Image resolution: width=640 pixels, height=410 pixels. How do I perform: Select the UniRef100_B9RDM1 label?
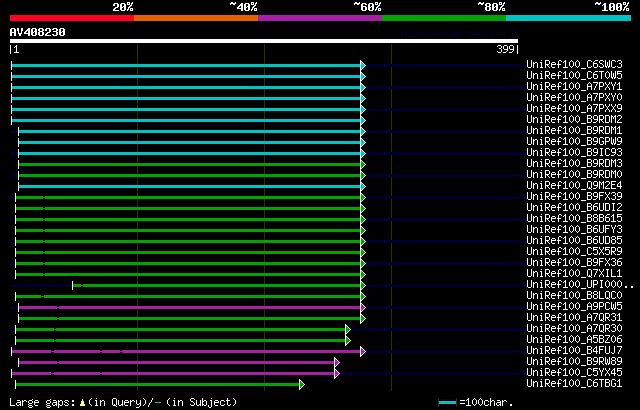[x=574, y=131]
